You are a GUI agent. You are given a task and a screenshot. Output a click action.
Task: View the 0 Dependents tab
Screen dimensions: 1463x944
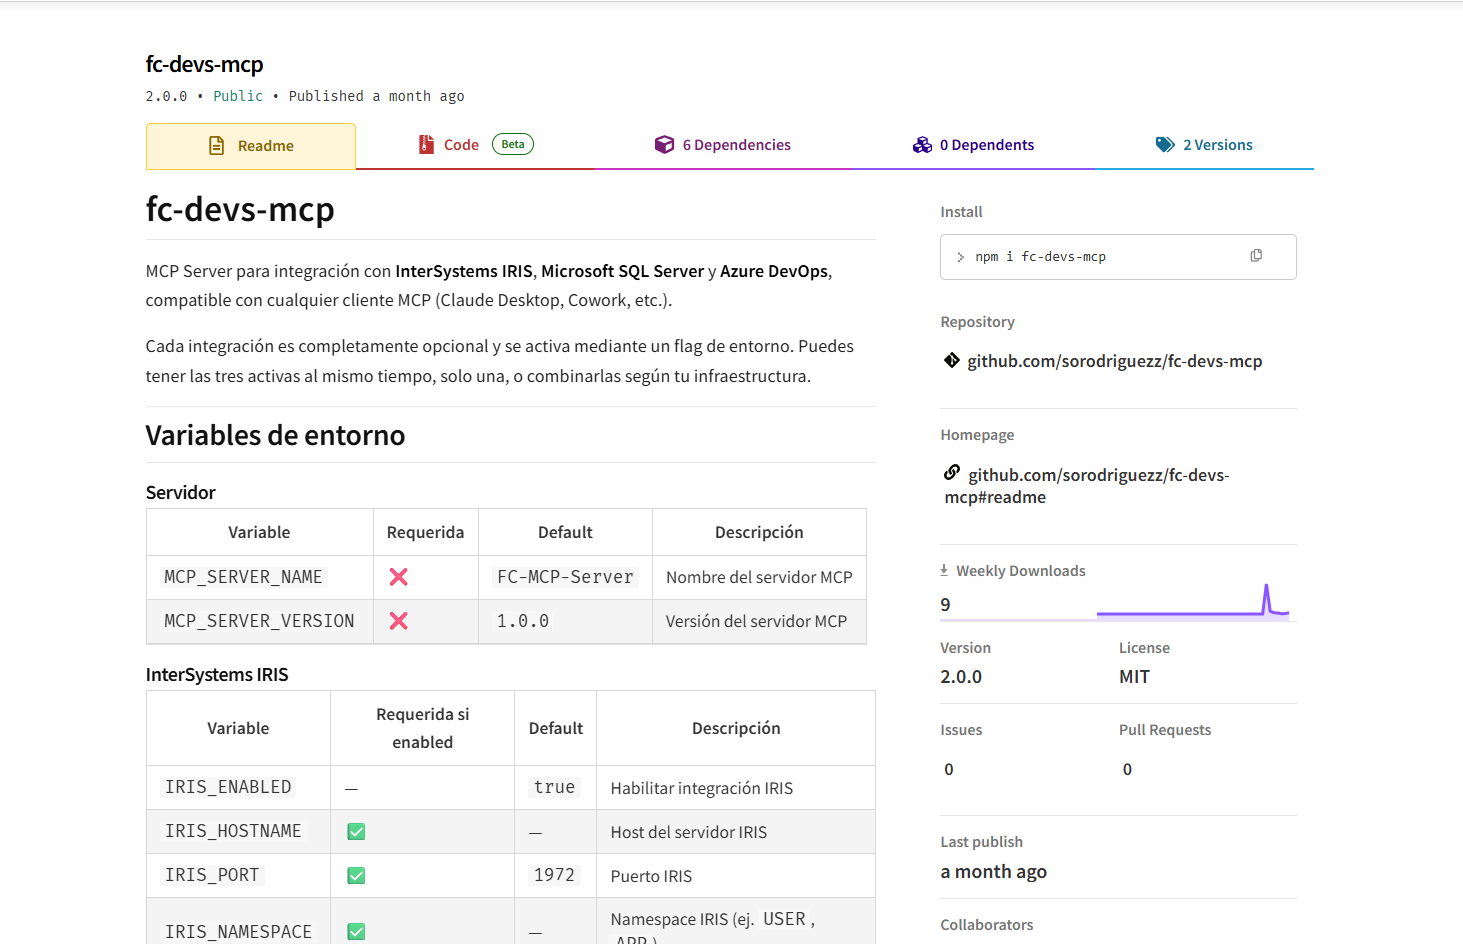coord(973,145)
